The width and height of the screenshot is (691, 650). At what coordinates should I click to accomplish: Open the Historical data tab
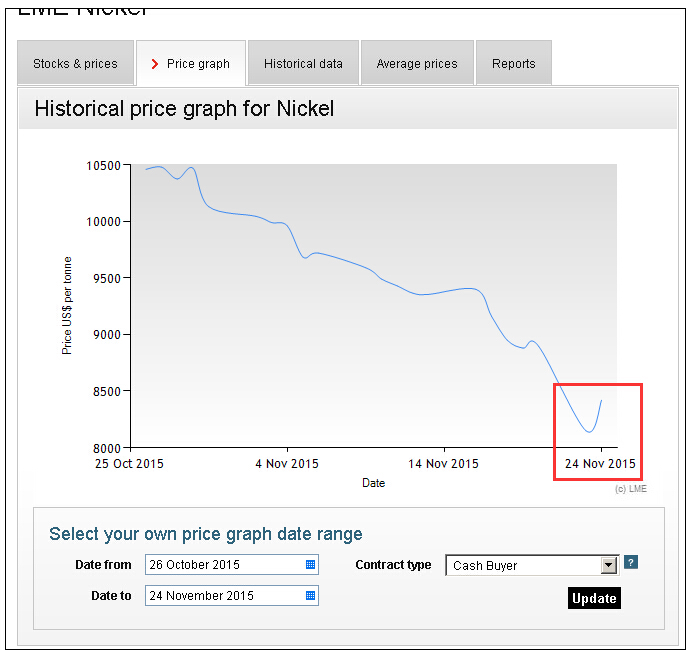303,64
